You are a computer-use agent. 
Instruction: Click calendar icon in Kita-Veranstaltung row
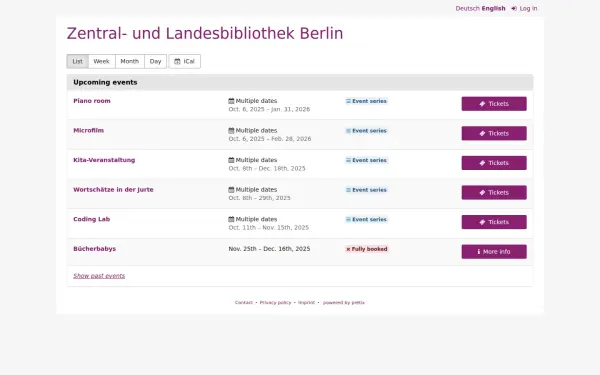click(x=231, y=160)
